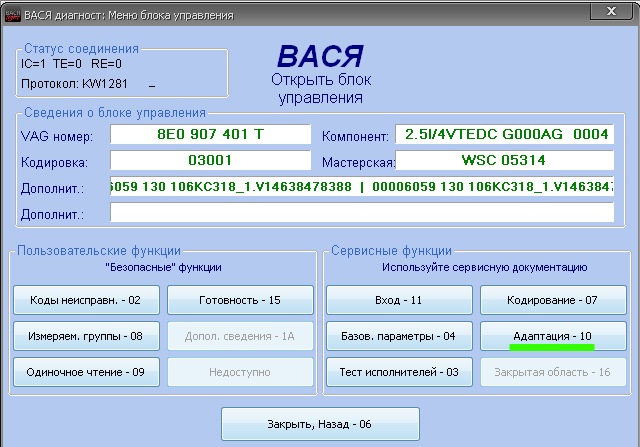Click the IC=1 TE=0 RE=0 status line
640x447 pixels.
coord(71,64)
